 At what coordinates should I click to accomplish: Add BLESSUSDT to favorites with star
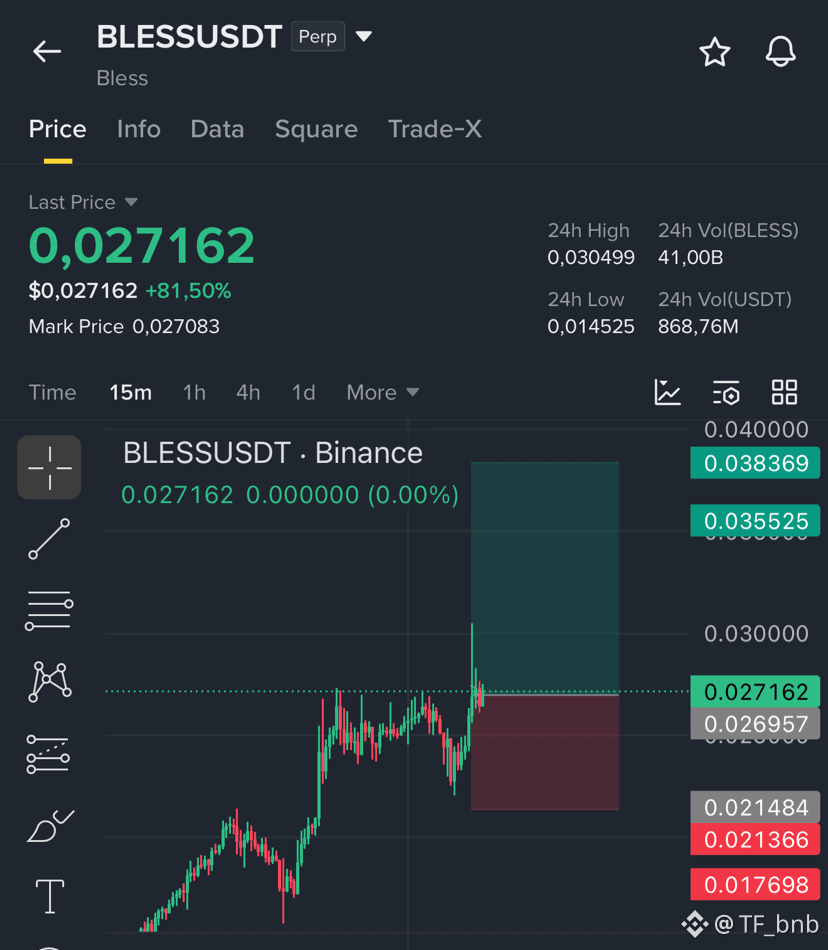tap(715, 51)
